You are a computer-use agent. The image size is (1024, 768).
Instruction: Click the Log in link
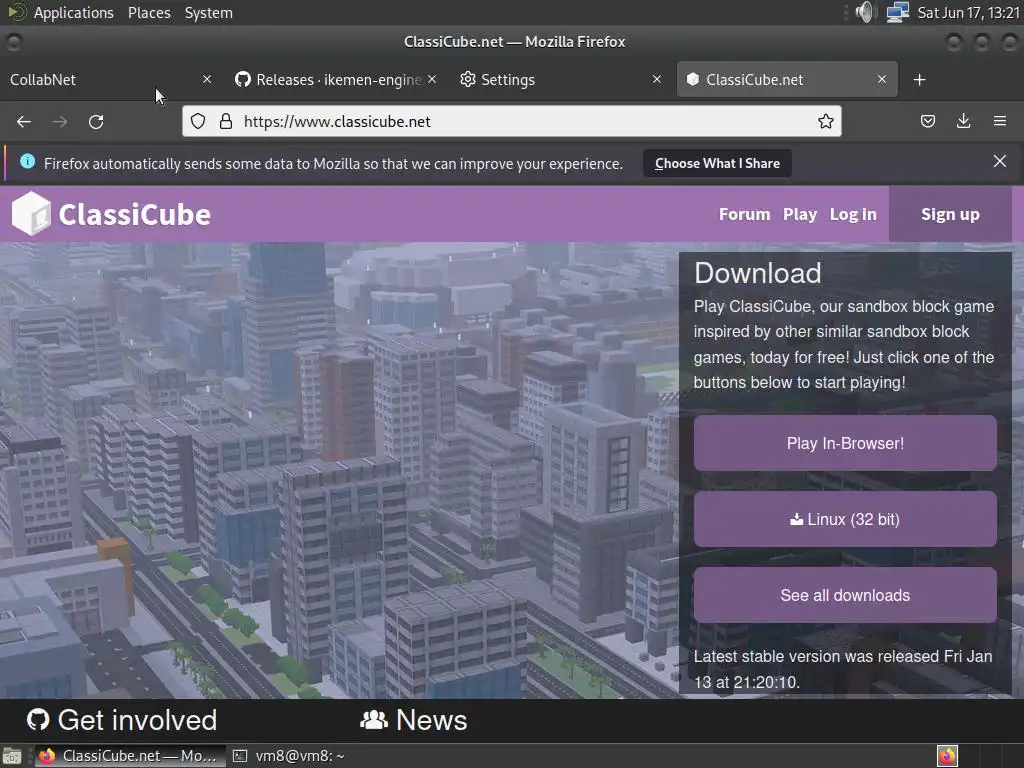click(853, 214)
